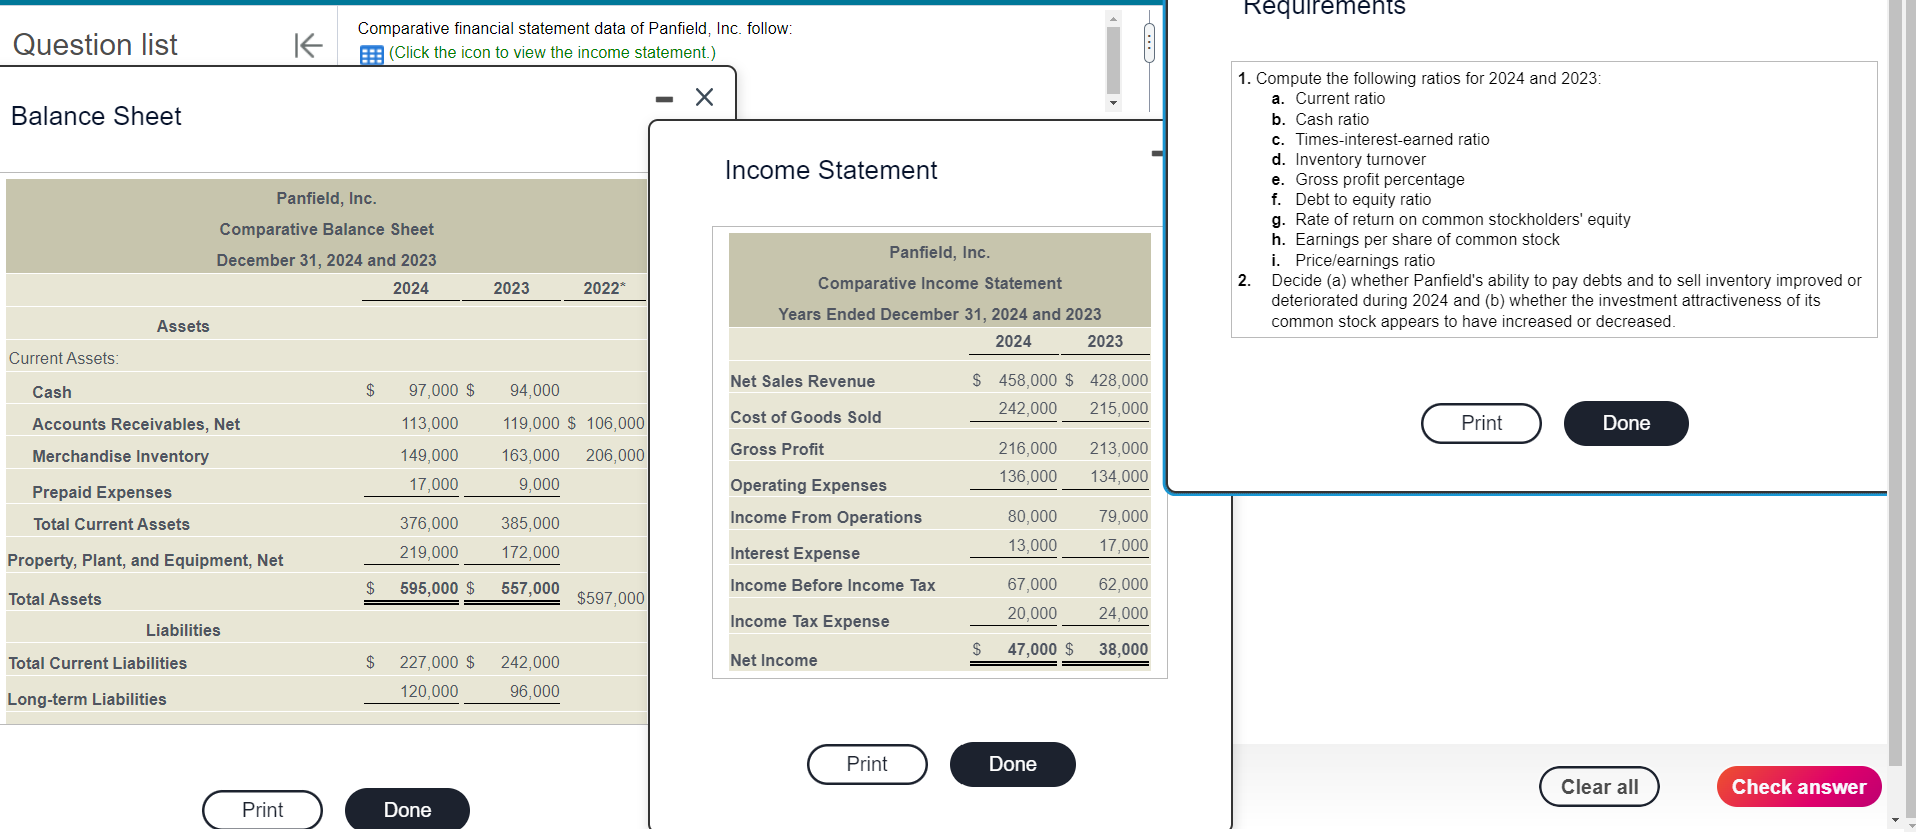Click 'Price/earnings ratio' requirement item

pyautogui.click(x=1364, y=260)
